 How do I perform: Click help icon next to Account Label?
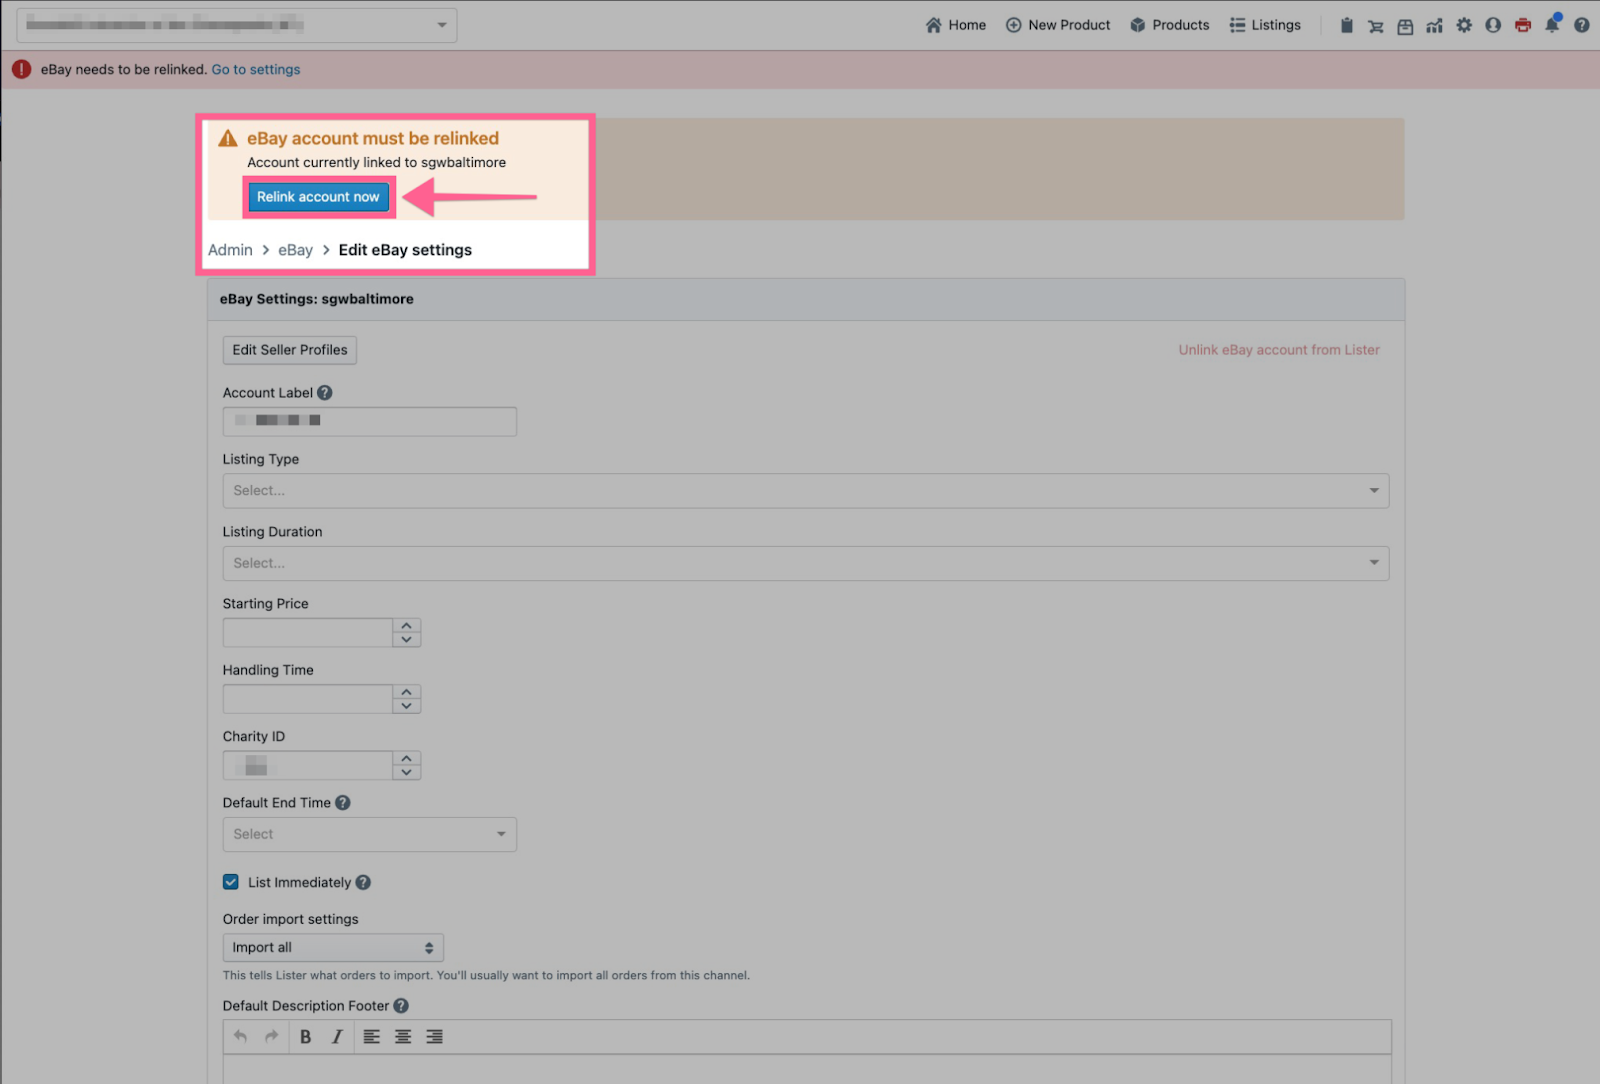325,393
